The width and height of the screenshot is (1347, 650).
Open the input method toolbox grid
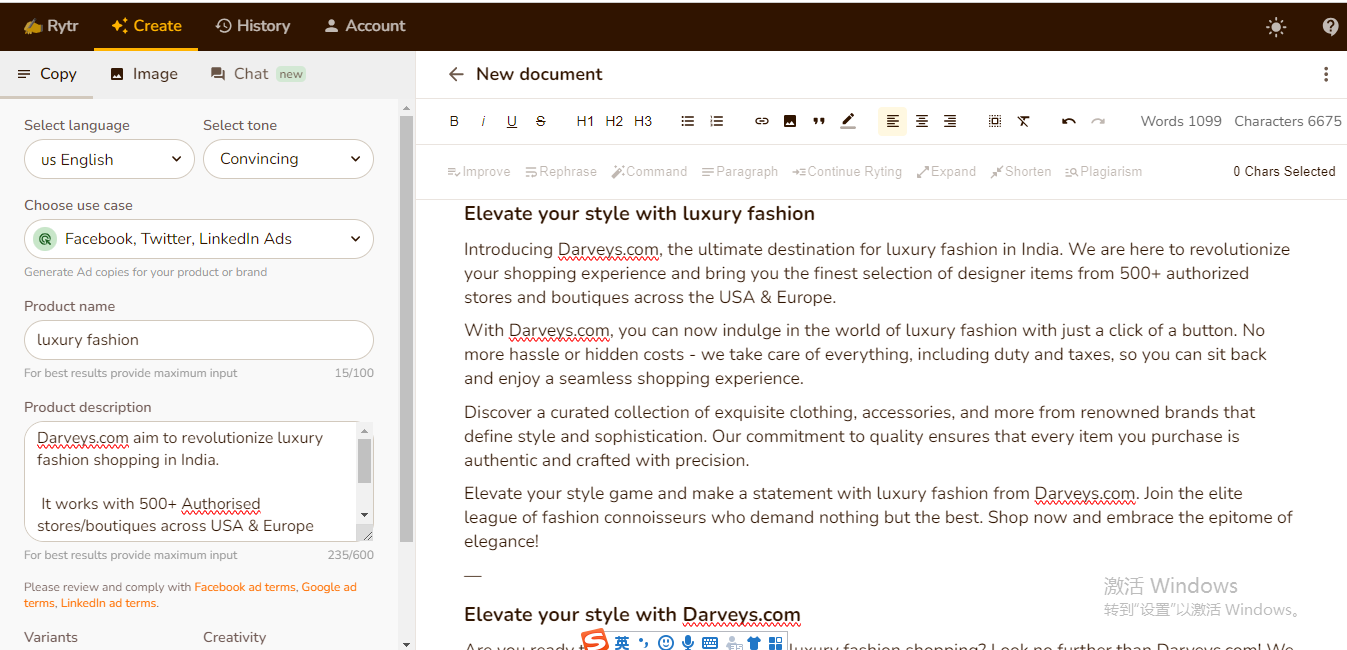pos(776,642)
